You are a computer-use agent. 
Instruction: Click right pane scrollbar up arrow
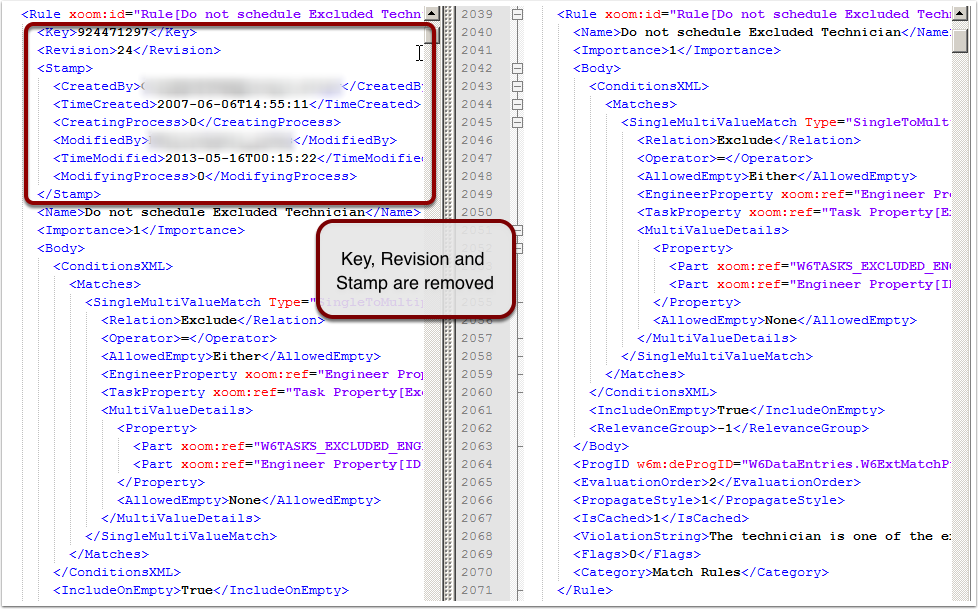(959, 14)
